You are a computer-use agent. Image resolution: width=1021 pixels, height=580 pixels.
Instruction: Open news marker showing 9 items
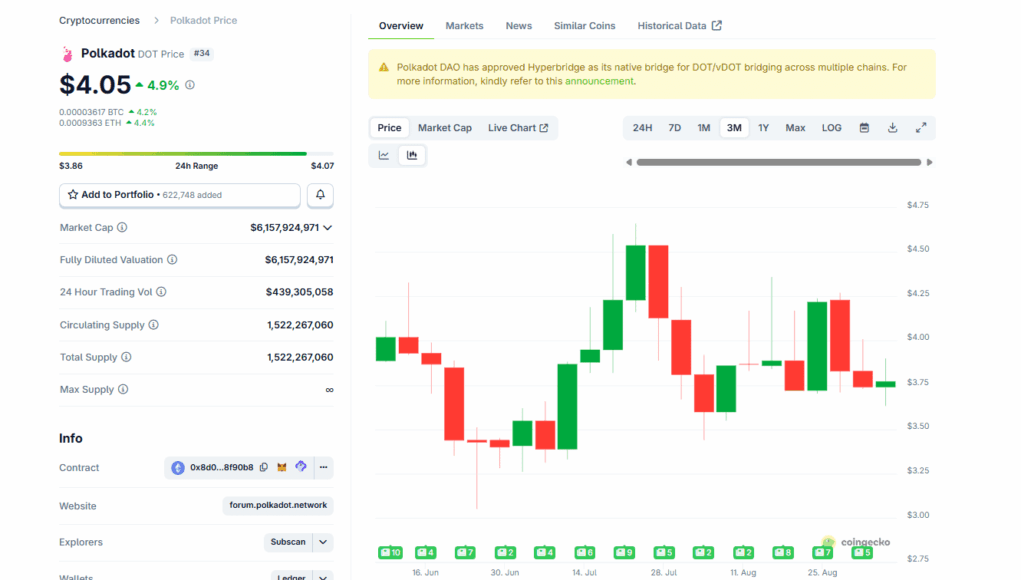pos(624,552)
